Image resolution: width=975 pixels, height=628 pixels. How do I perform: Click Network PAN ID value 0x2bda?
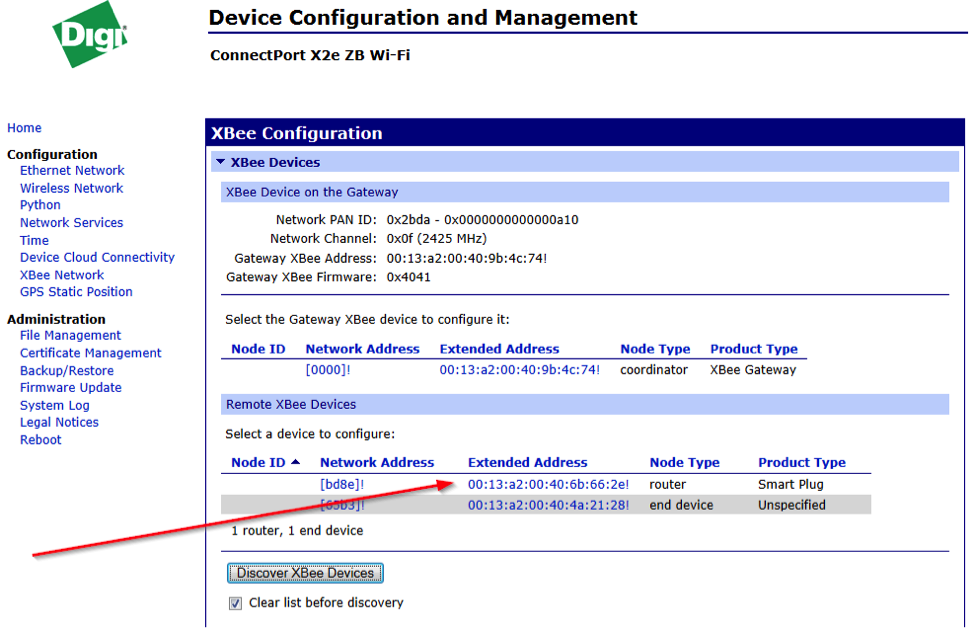pyautogui.click(x=483, y=219)
